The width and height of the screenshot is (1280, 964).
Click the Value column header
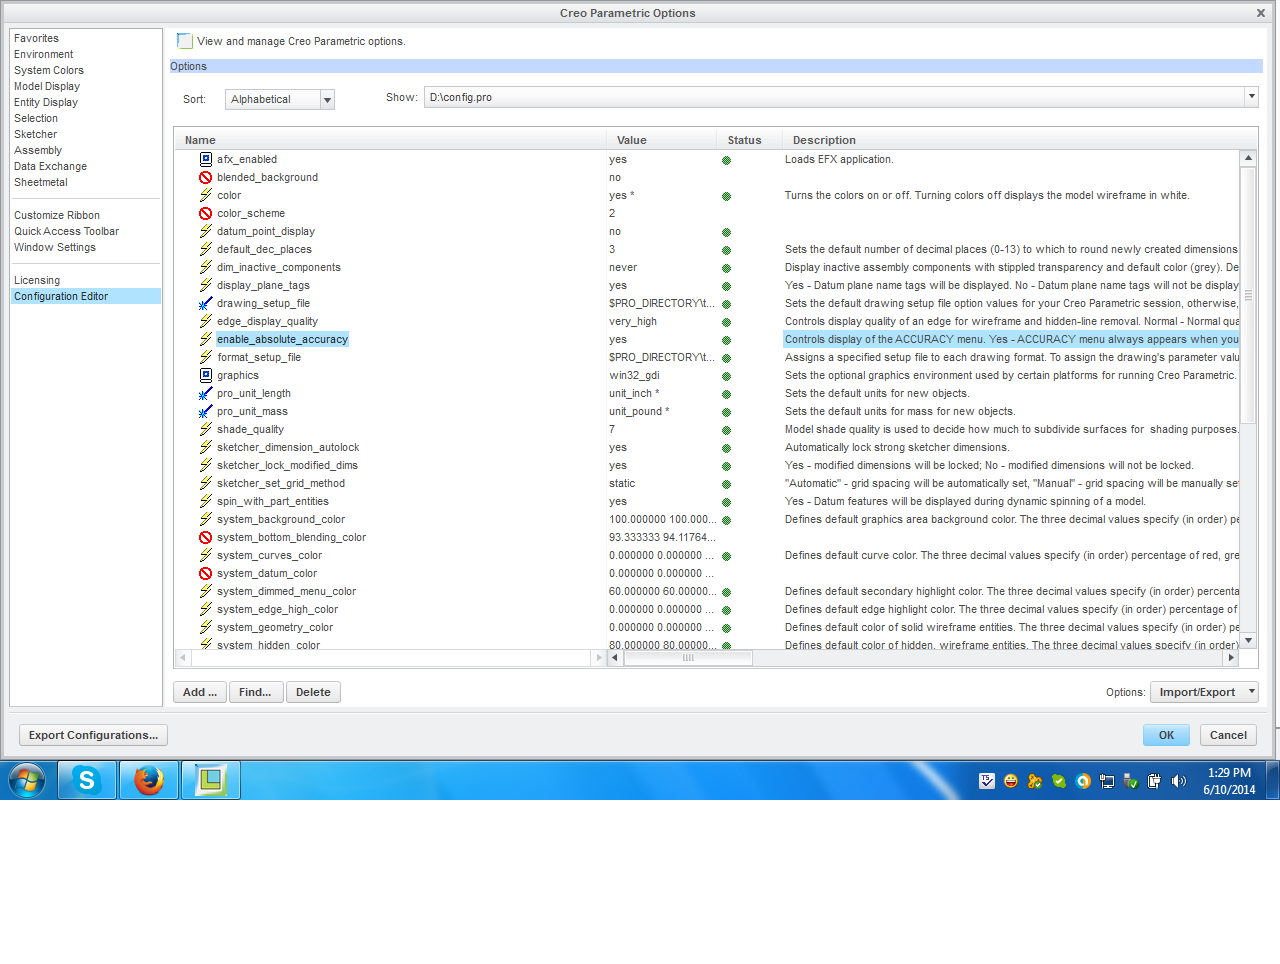661,140
